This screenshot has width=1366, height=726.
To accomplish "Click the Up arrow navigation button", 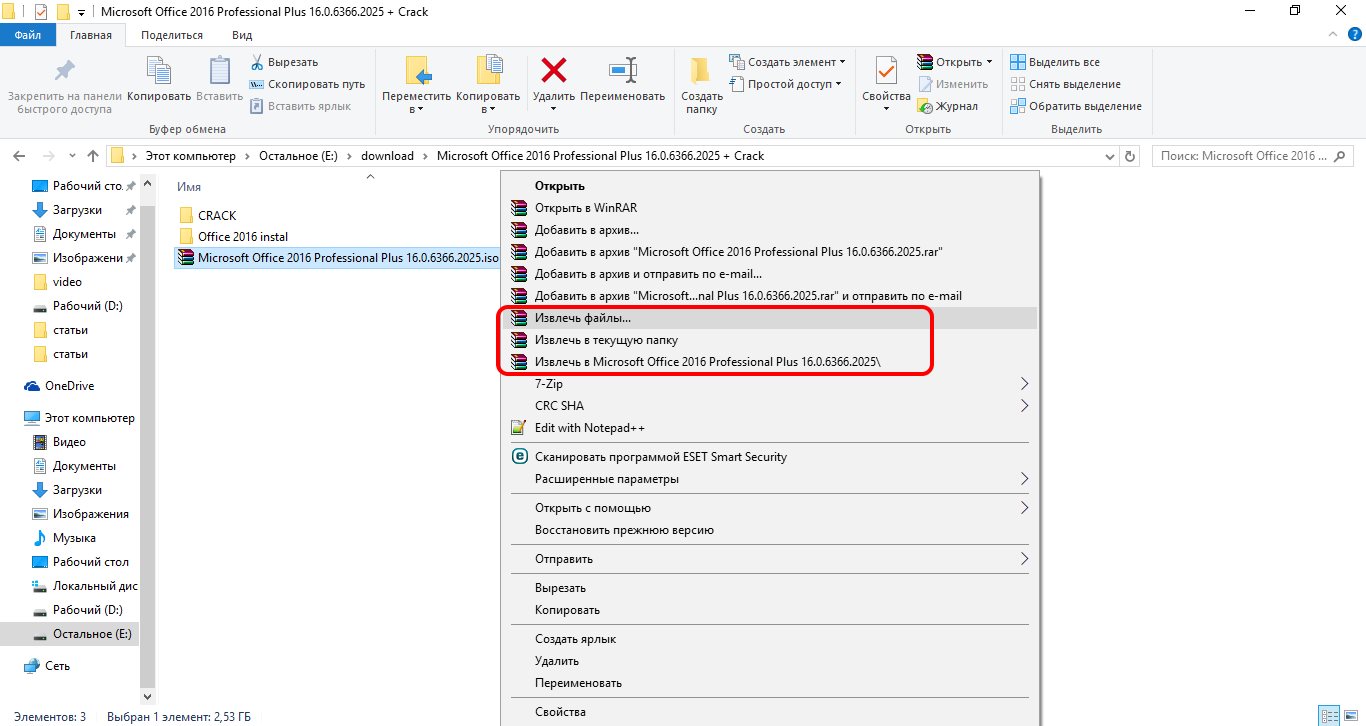I will point(93,156).
